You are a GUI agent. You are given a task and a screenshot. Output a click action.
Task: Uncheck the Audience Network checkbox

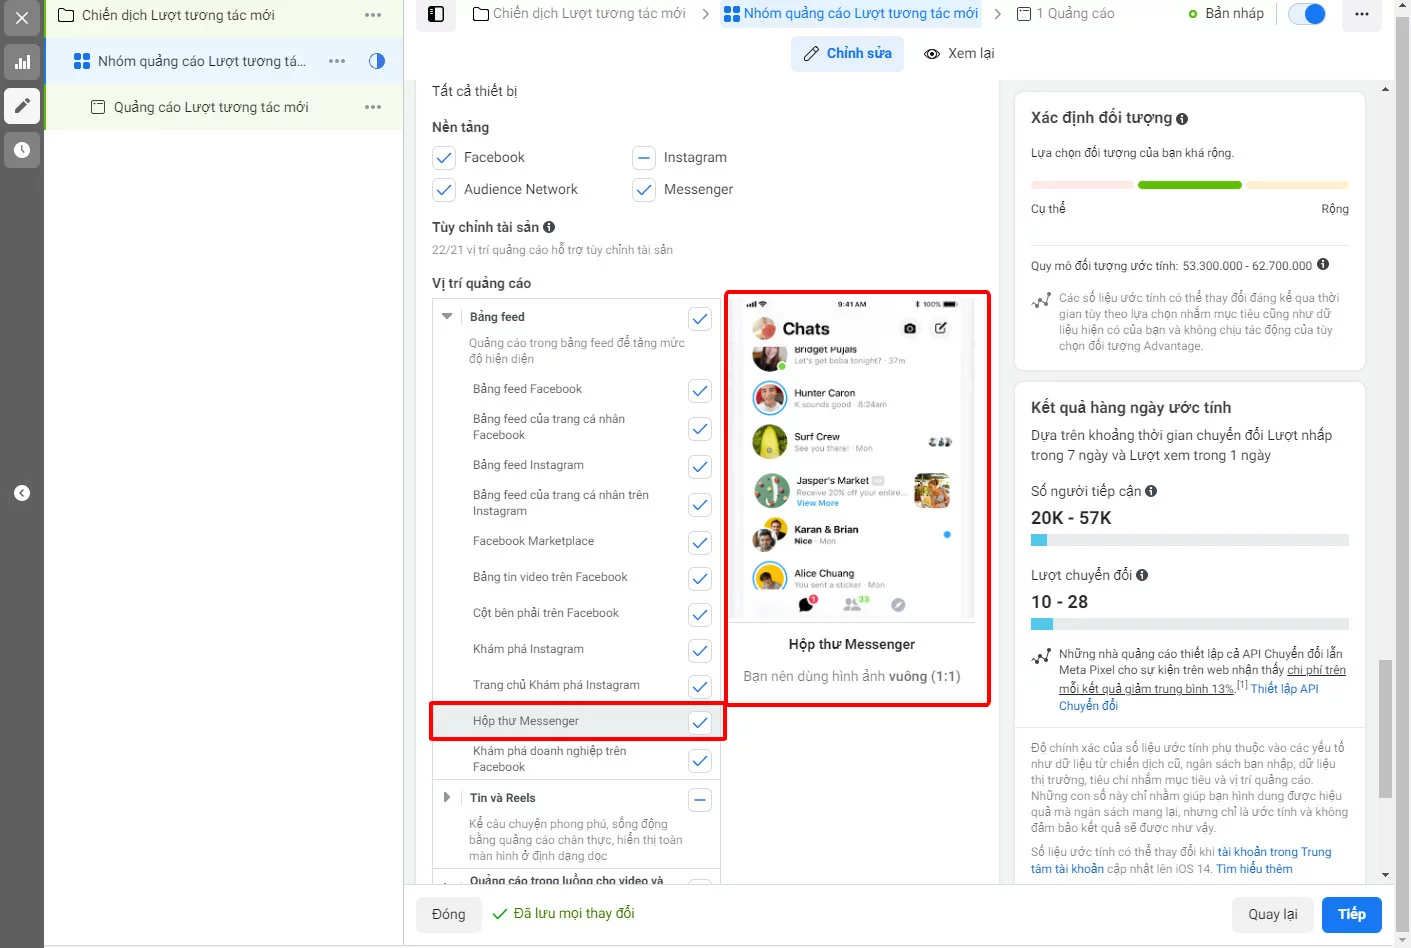(x=444, y=189)
